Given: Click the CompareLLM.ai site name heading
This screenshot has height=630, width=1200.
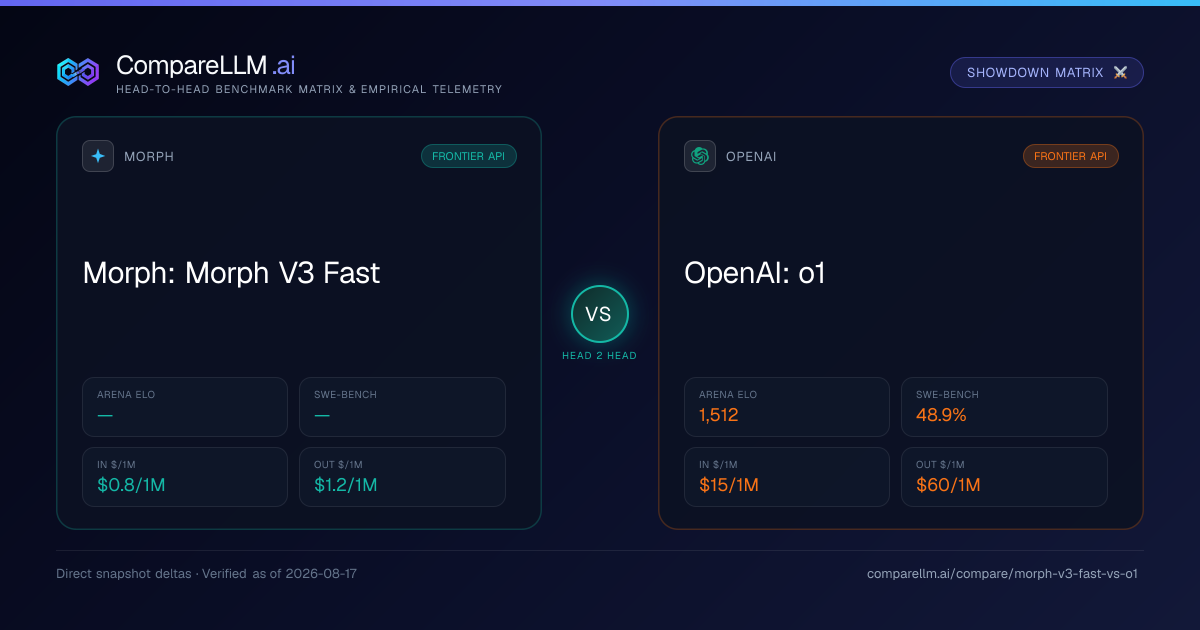Looking at the screenshot, I should pos(205,65).
